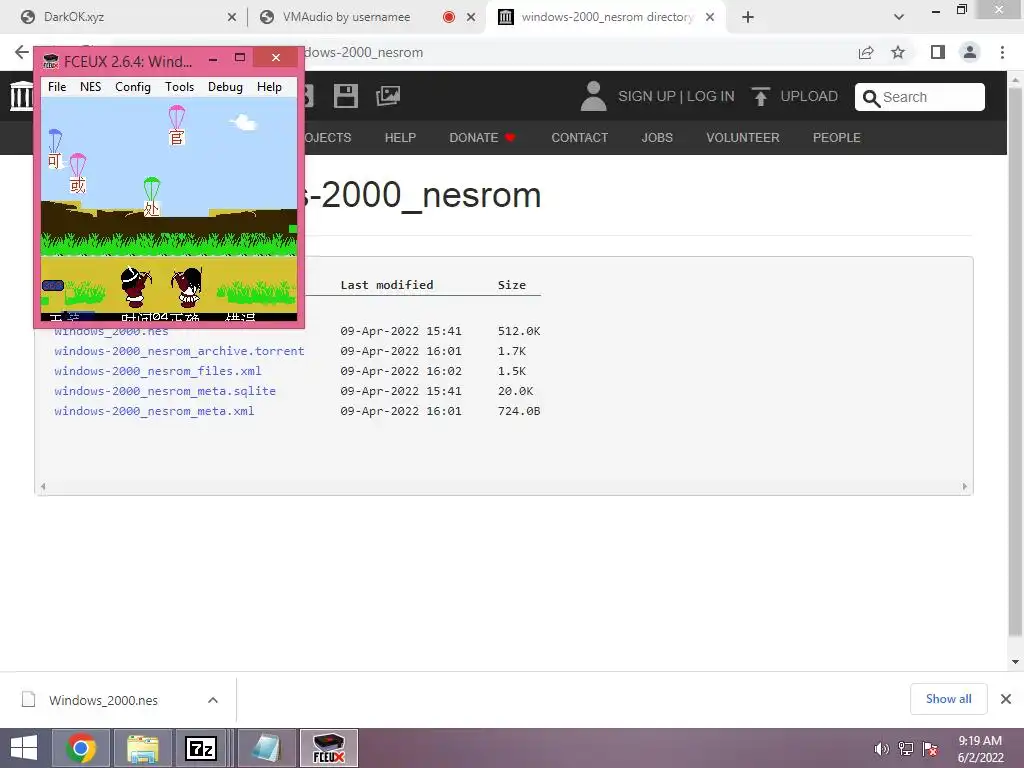This screenshot has height=768, width=1024.
Task: Open windows-2000_nesrom_files.xml file link
Action: point(157,371)
